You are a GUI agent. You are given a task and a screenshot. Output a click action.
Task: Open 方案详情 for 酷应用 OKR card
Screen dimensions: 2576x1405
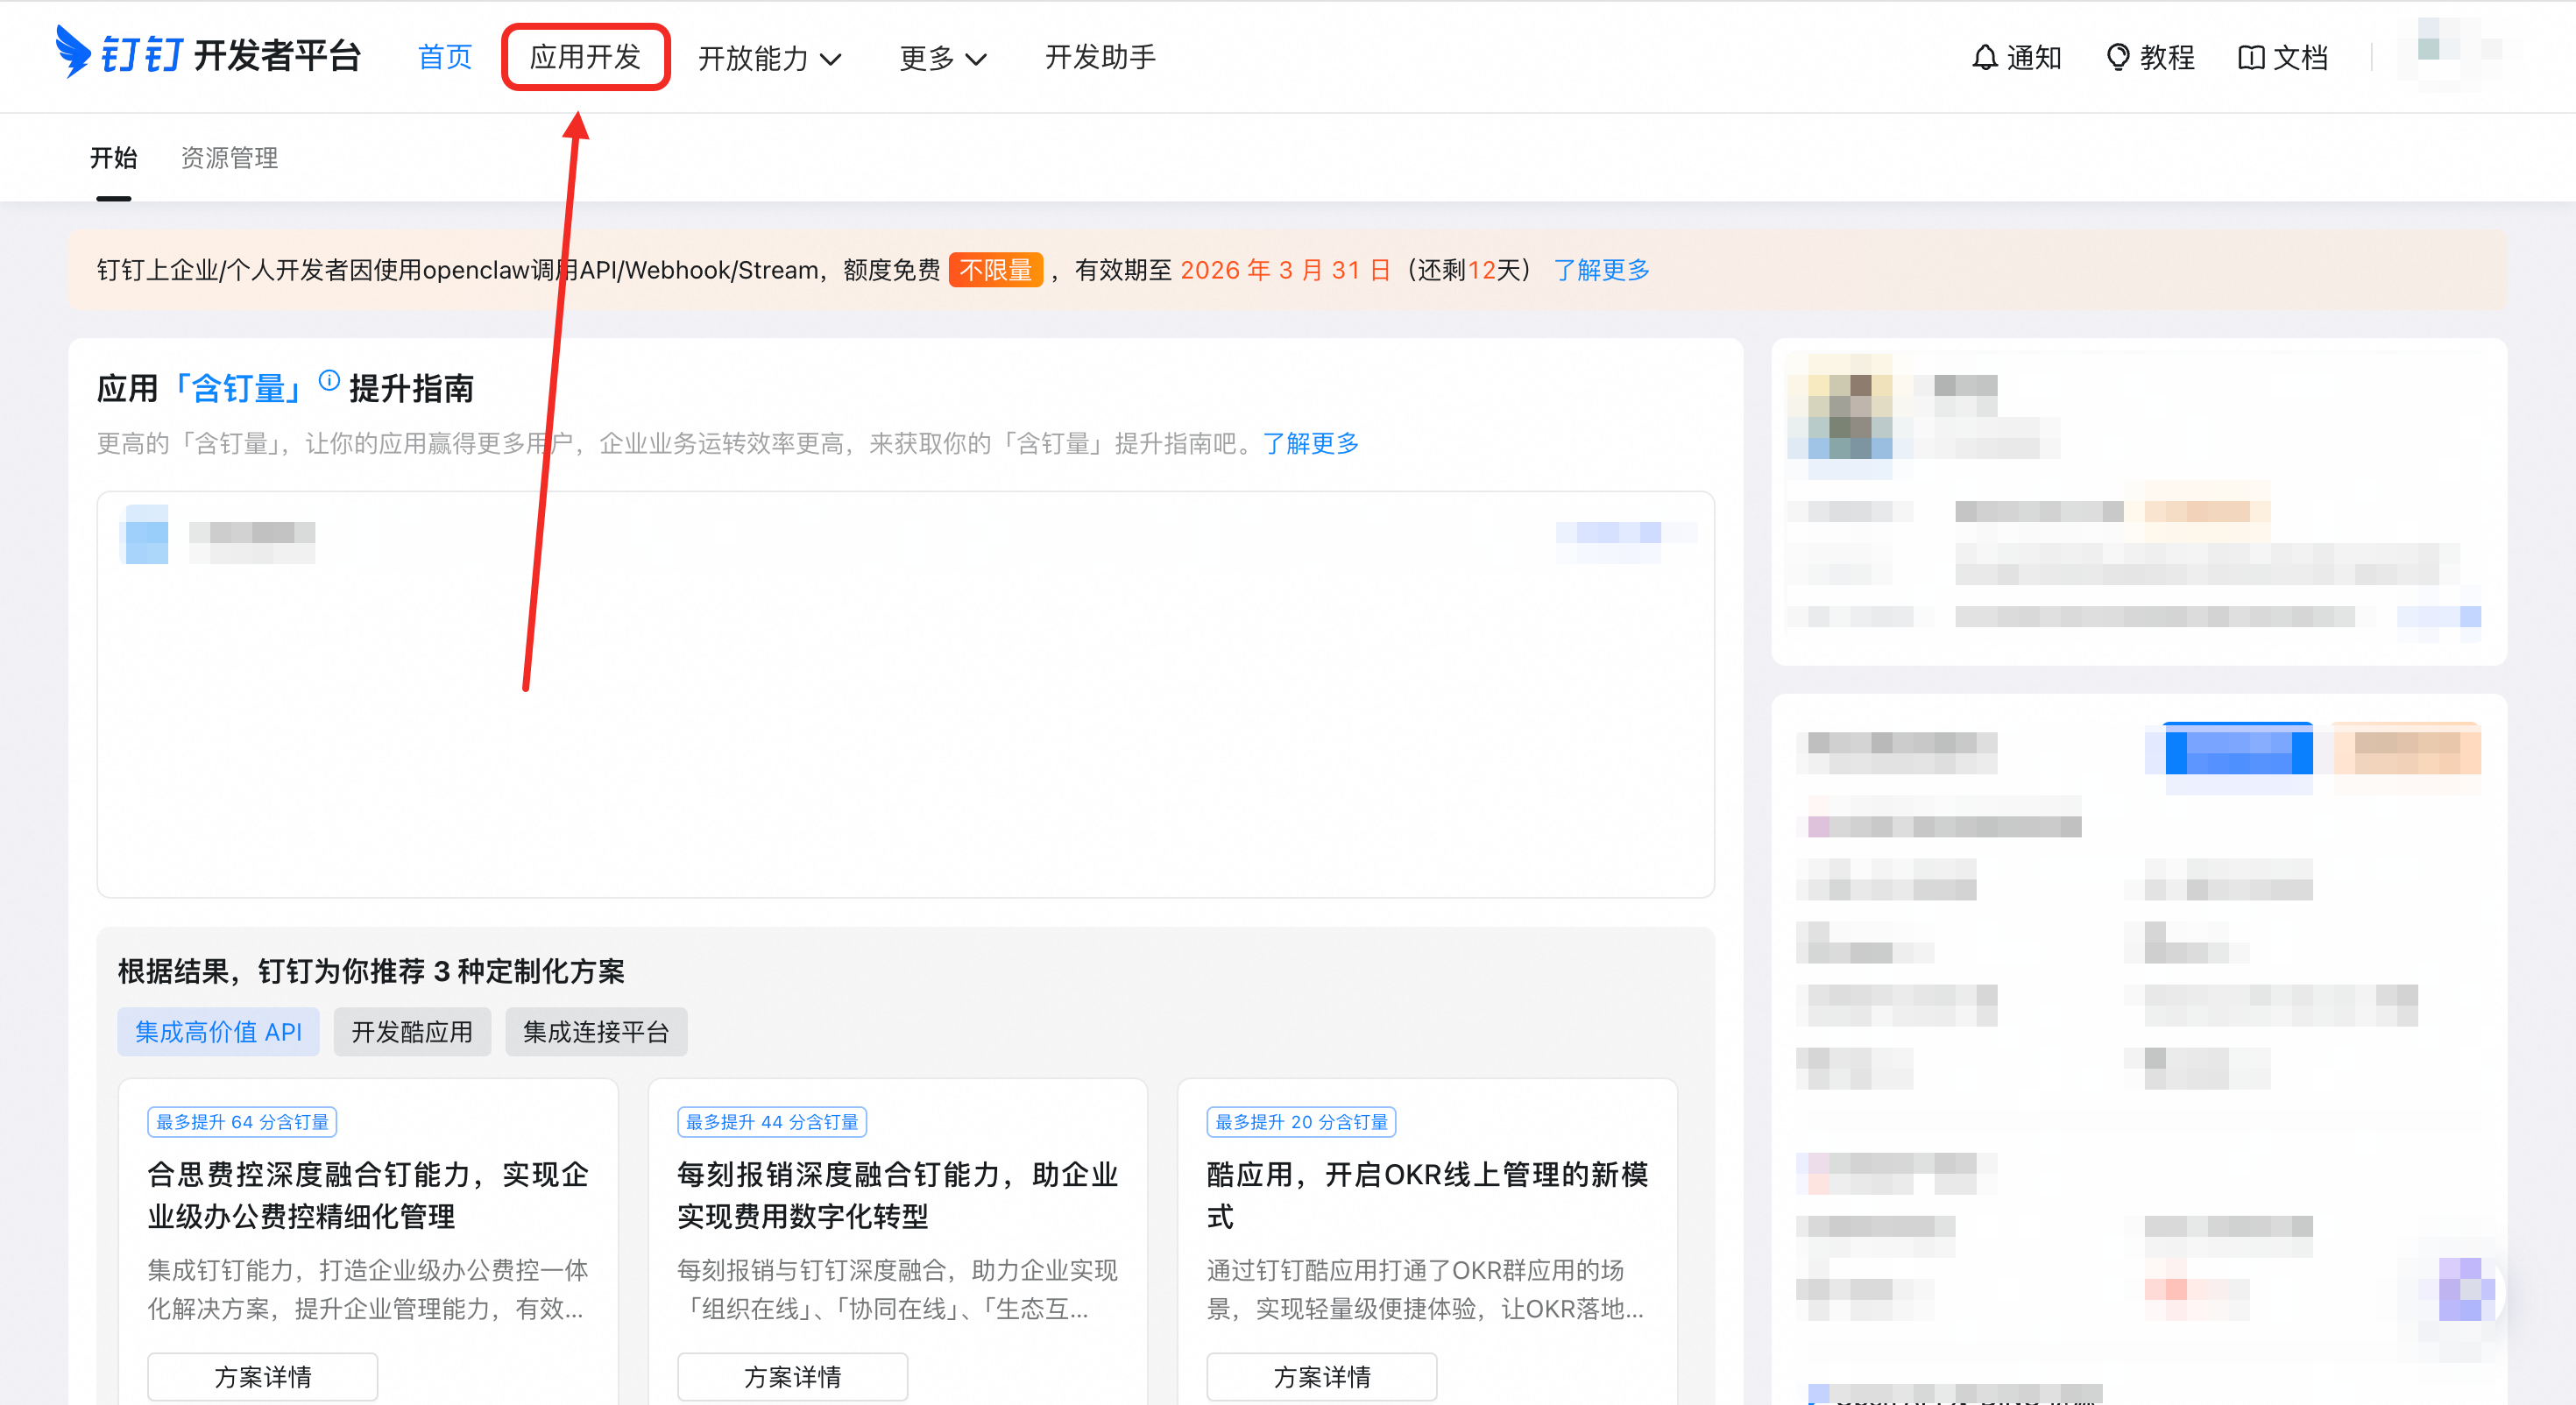[x=1322, y=1377]
